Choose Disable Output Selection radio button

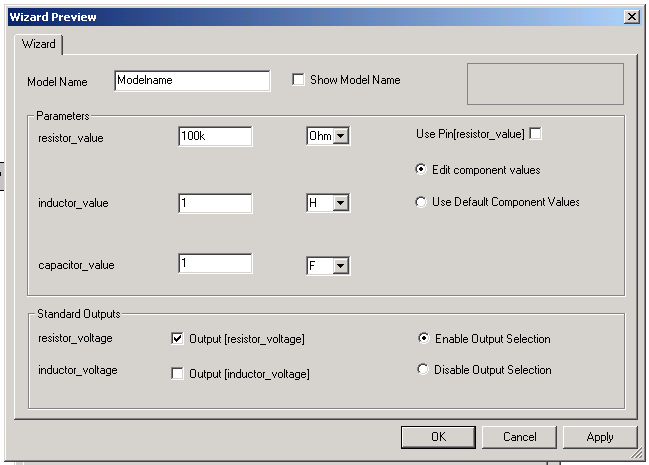click(x=424, y=370)
